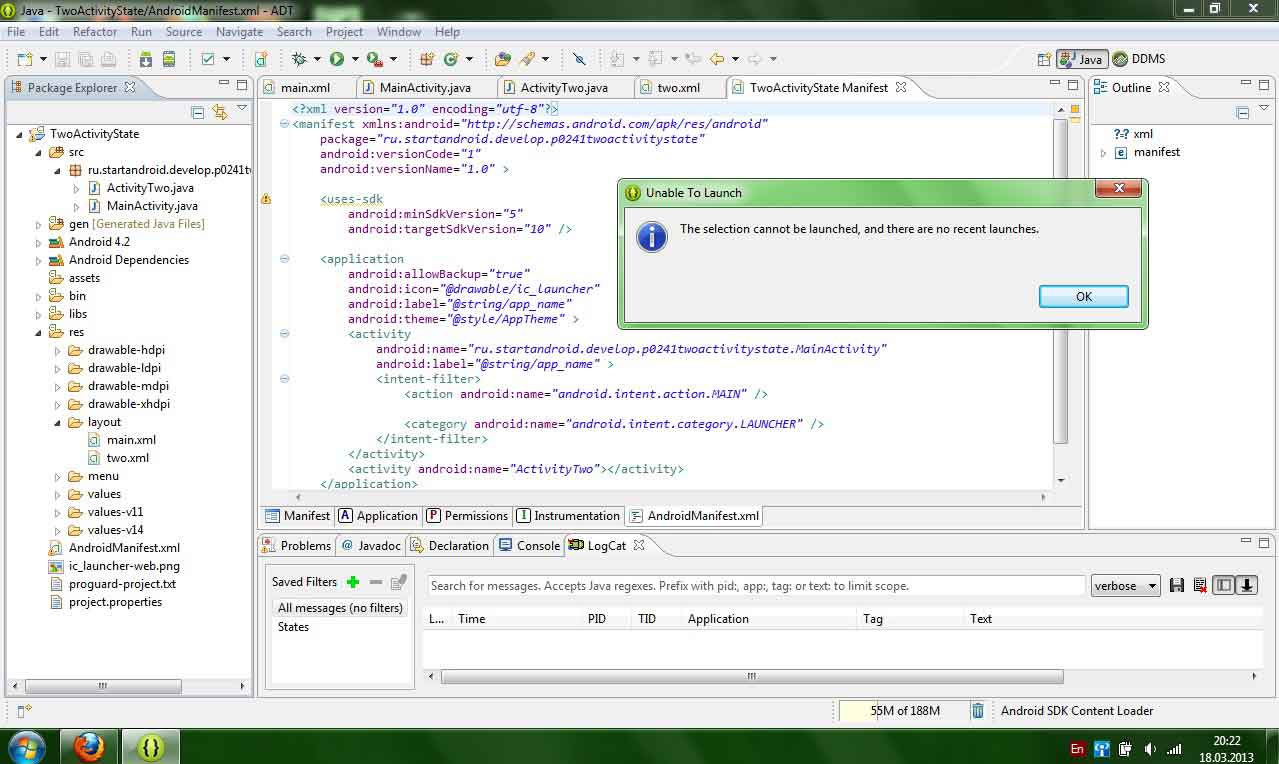The height and width of the screenshot is (764, 1279).
Task: Open the Navigate menu
Action: point(239,32)
